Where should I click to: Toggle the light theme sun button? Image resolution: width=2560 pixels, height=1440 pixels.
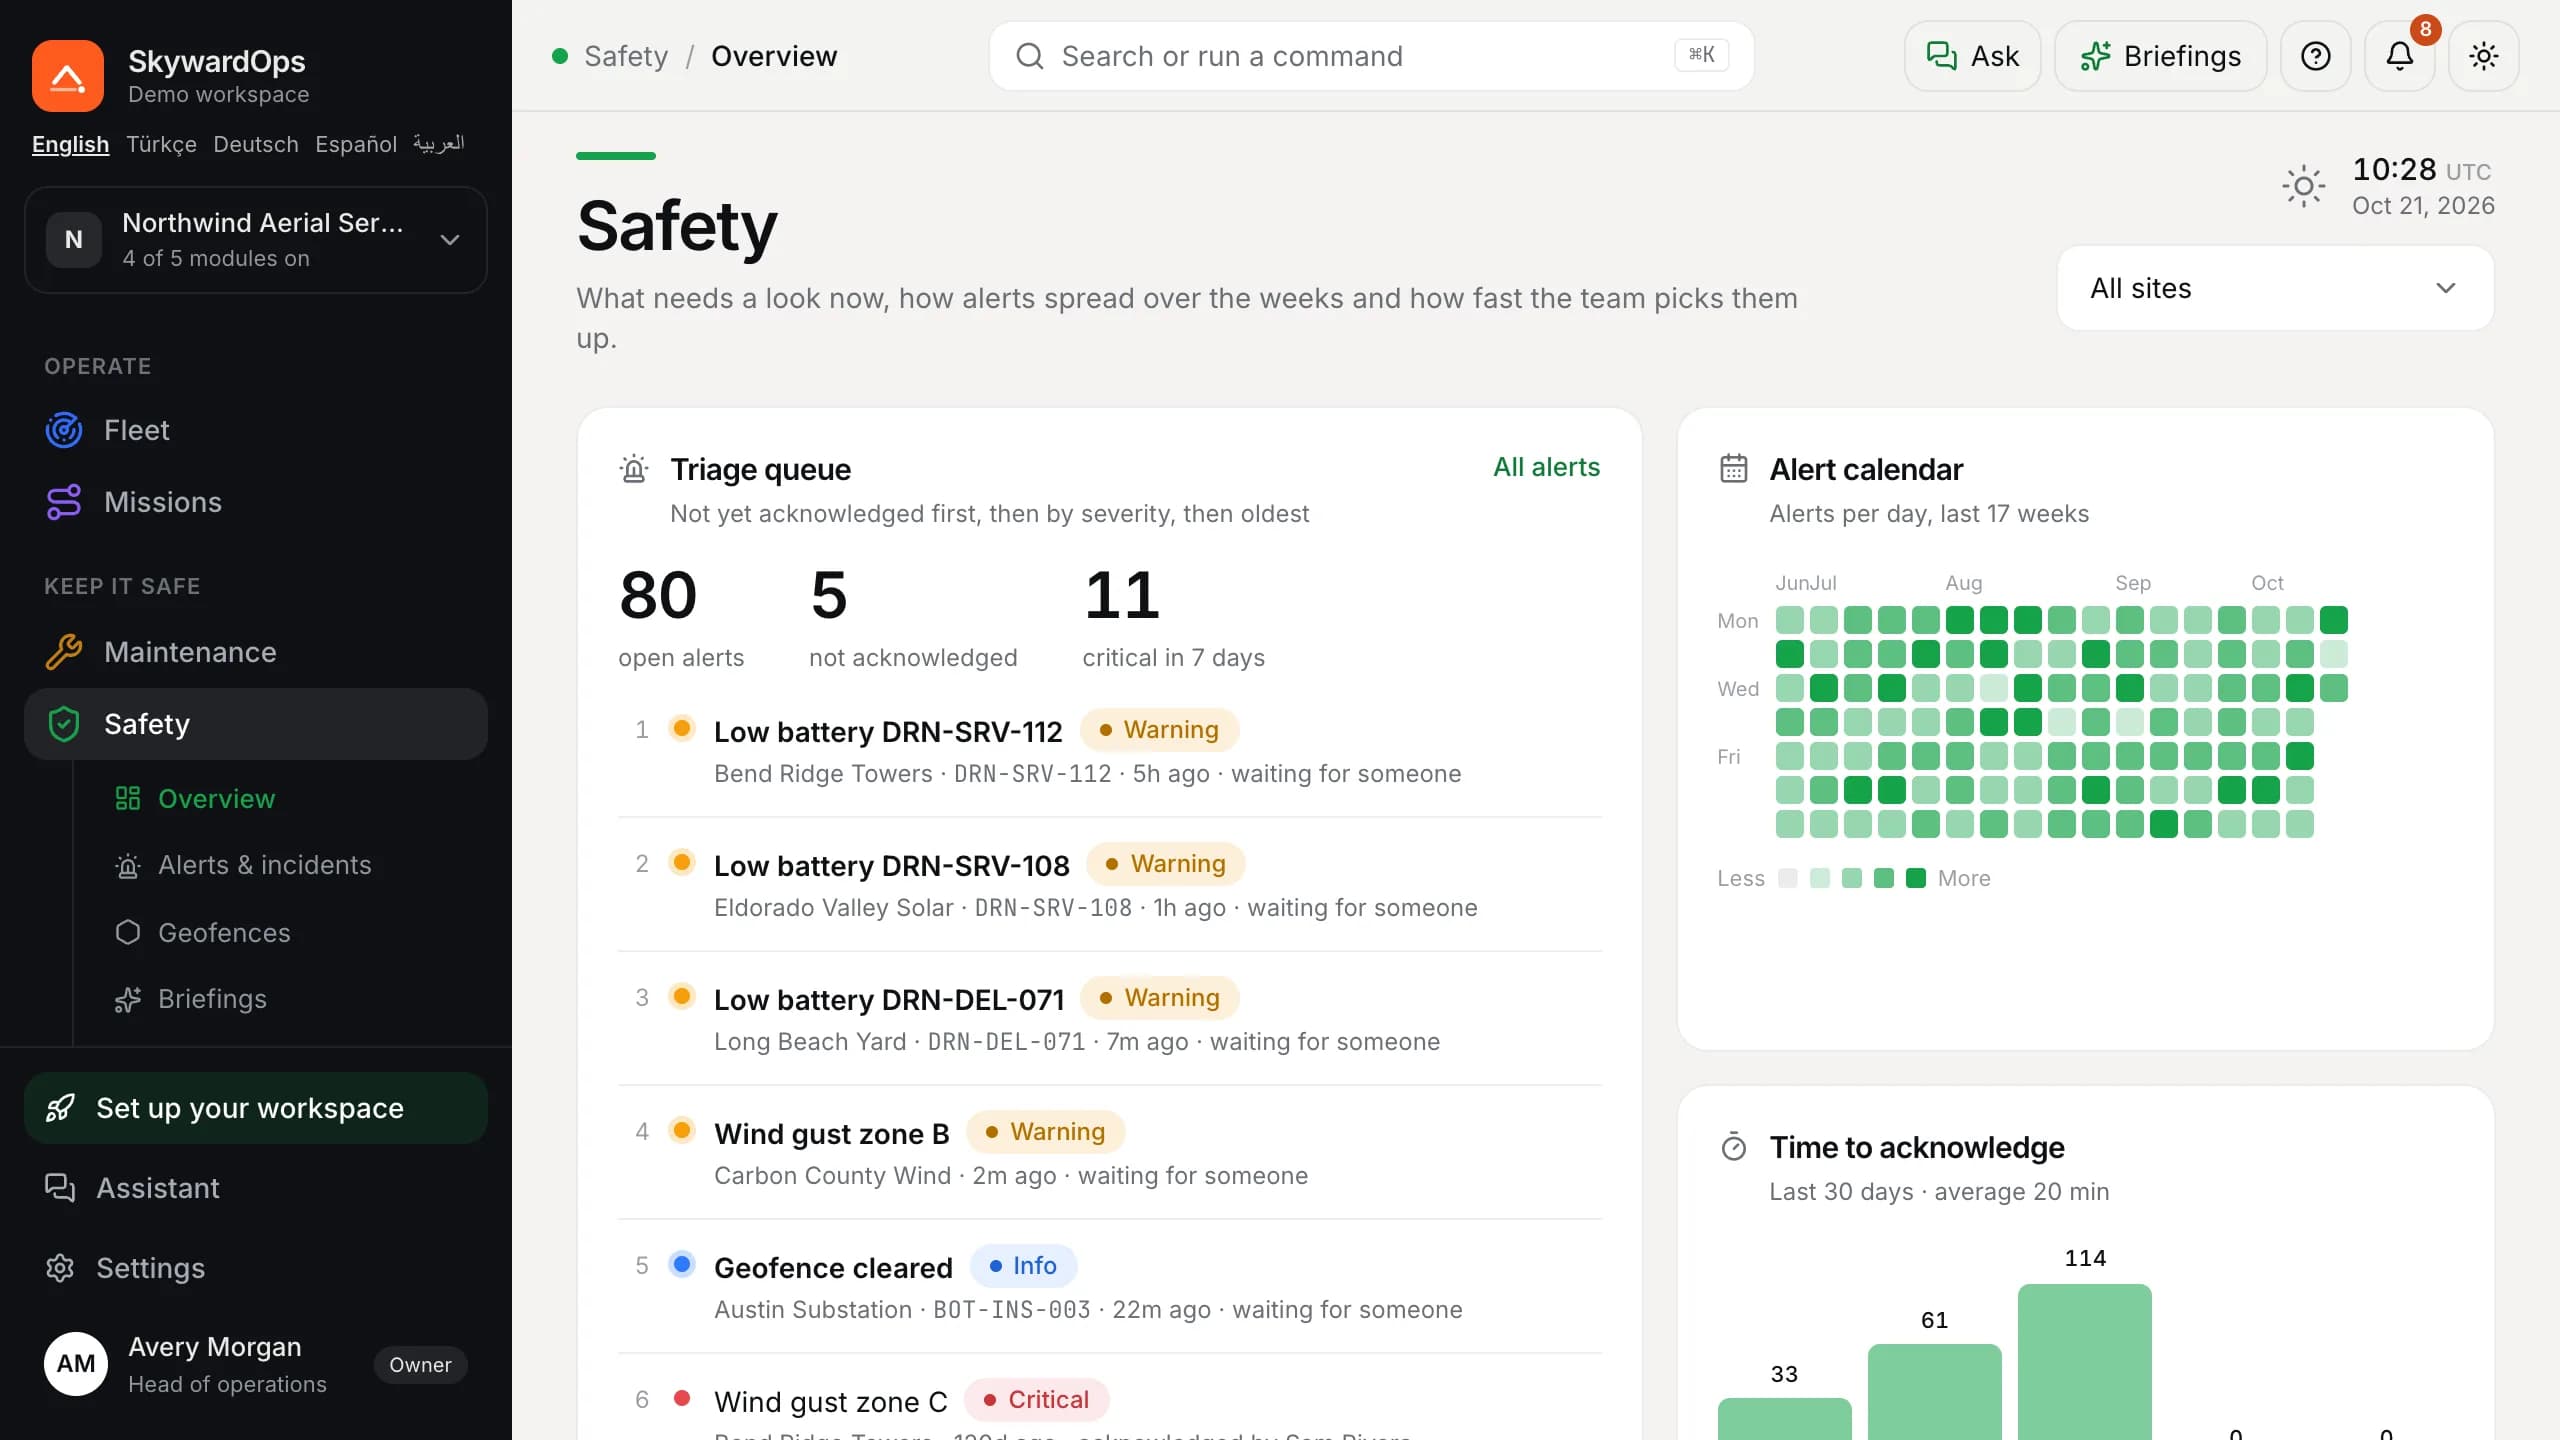[x=2483, y=56]
